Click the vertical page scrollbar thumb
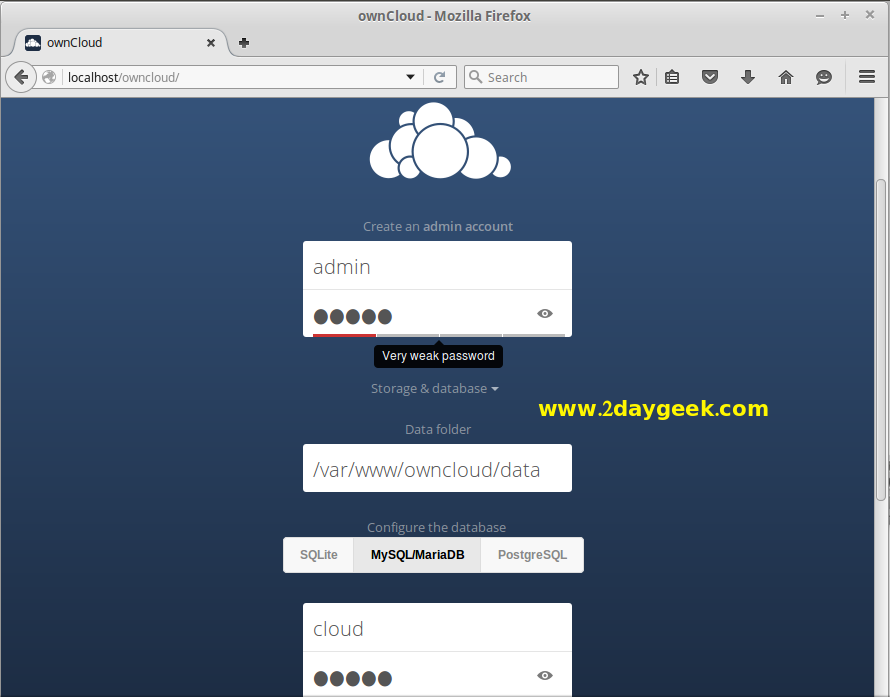Viewport: 890px width, 697px height. [881, 339]
